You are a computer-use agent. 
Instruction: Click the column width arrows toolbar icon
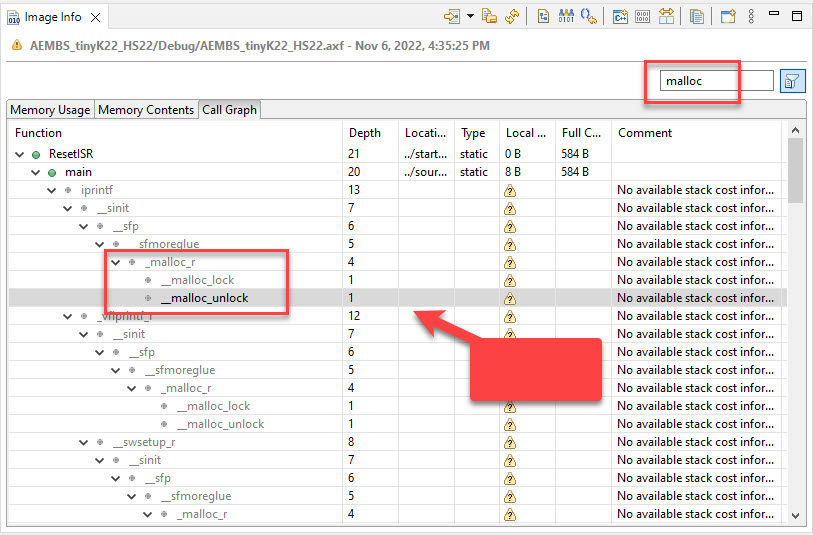[666, 16]
